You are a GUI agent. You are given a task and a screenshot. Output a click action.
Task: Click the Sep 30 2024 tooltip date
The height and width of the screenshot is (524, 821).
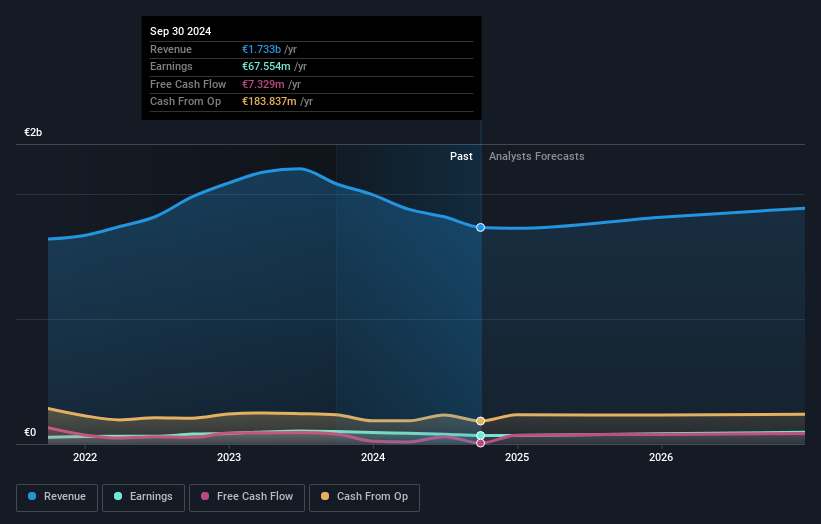click(x=181, y=31)
